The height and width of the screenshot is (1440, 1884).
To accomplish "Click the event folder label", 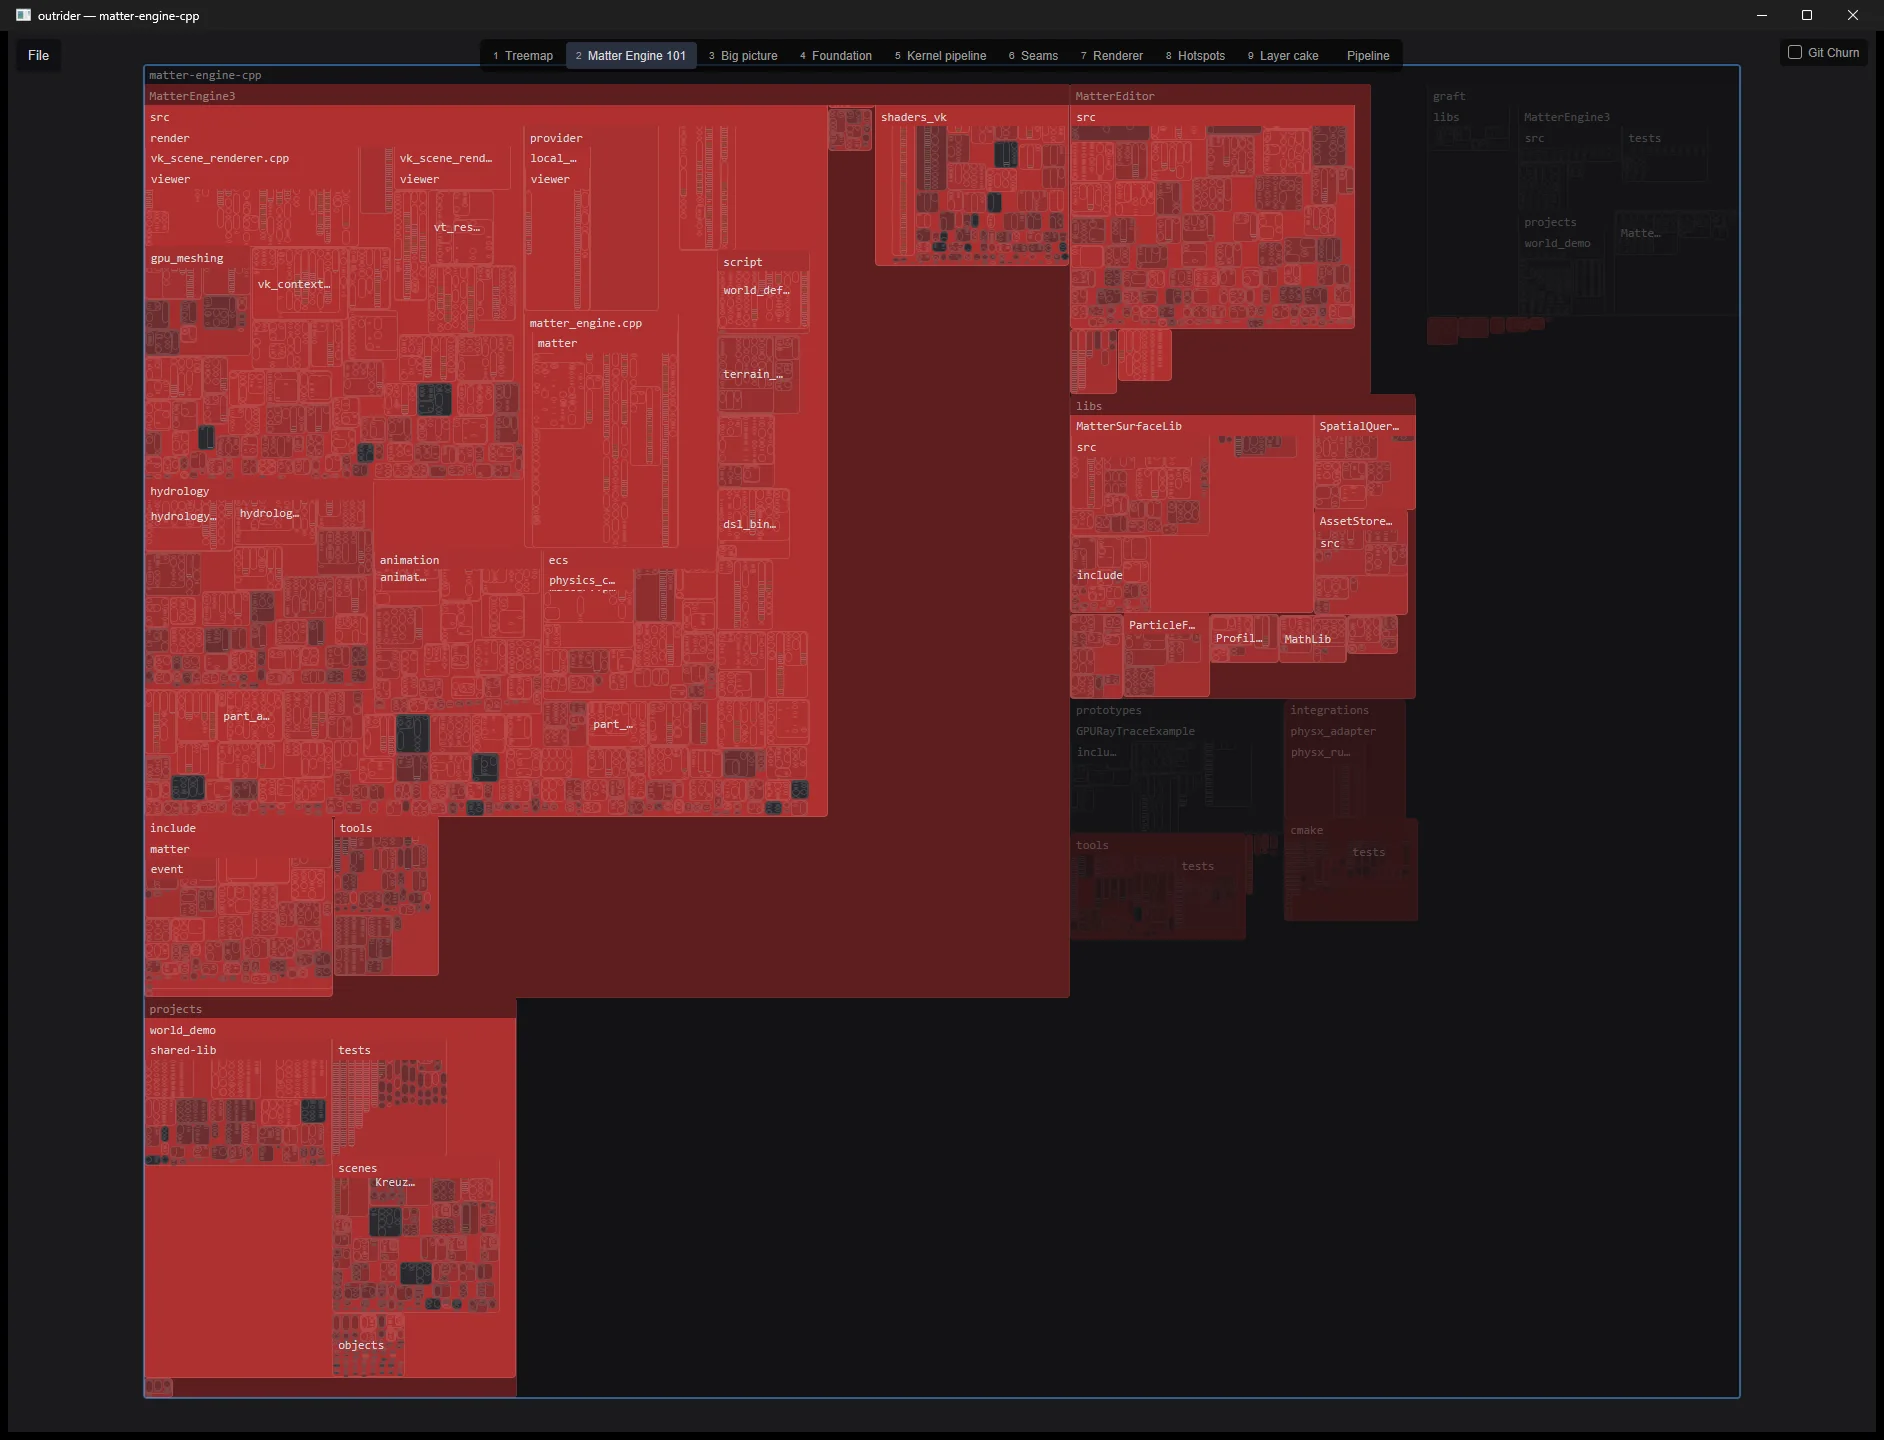I will click(167, 869).
